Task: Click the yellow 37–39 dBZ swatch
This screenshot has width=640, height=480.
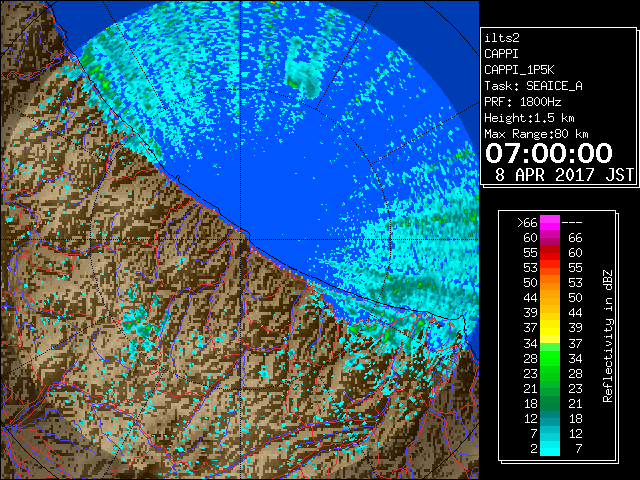Action: 550,328
